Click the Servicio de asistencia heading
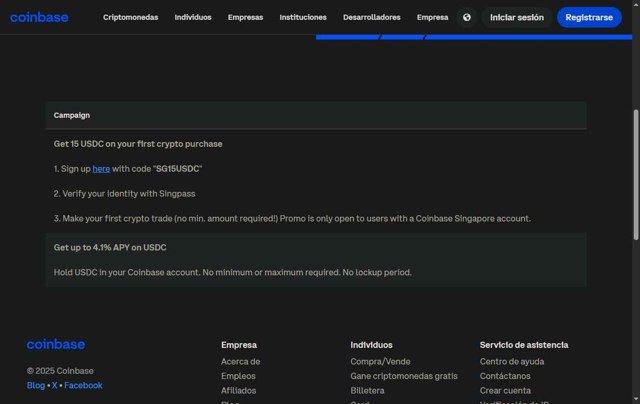Image resolution: width=640 pixels, height=404 pixels. [x=524, y=345]
